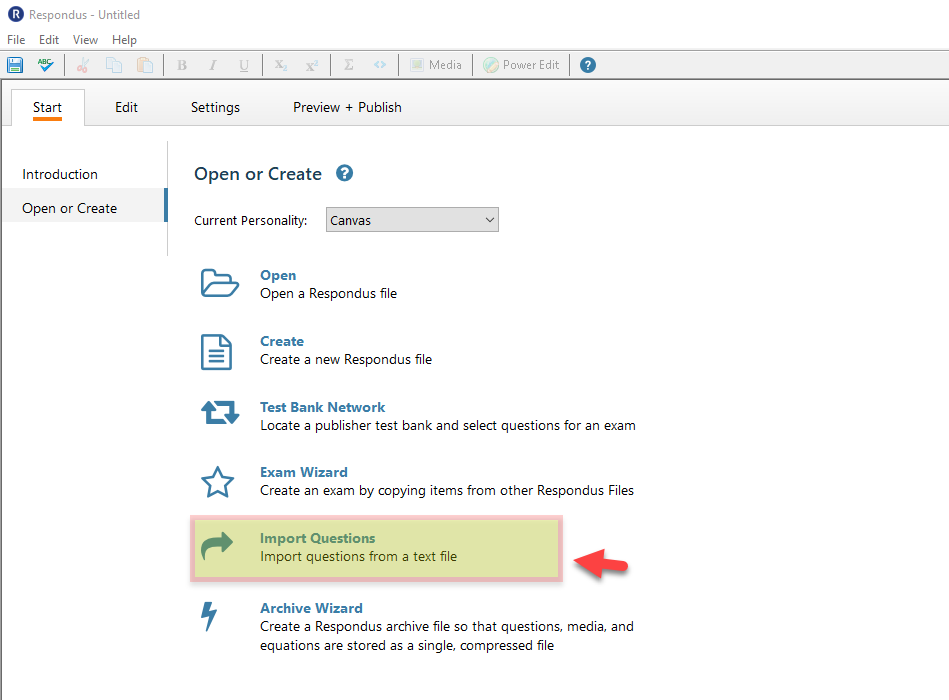Click the Cut scissors icon
949x700 pixels.
pos(83,65)
